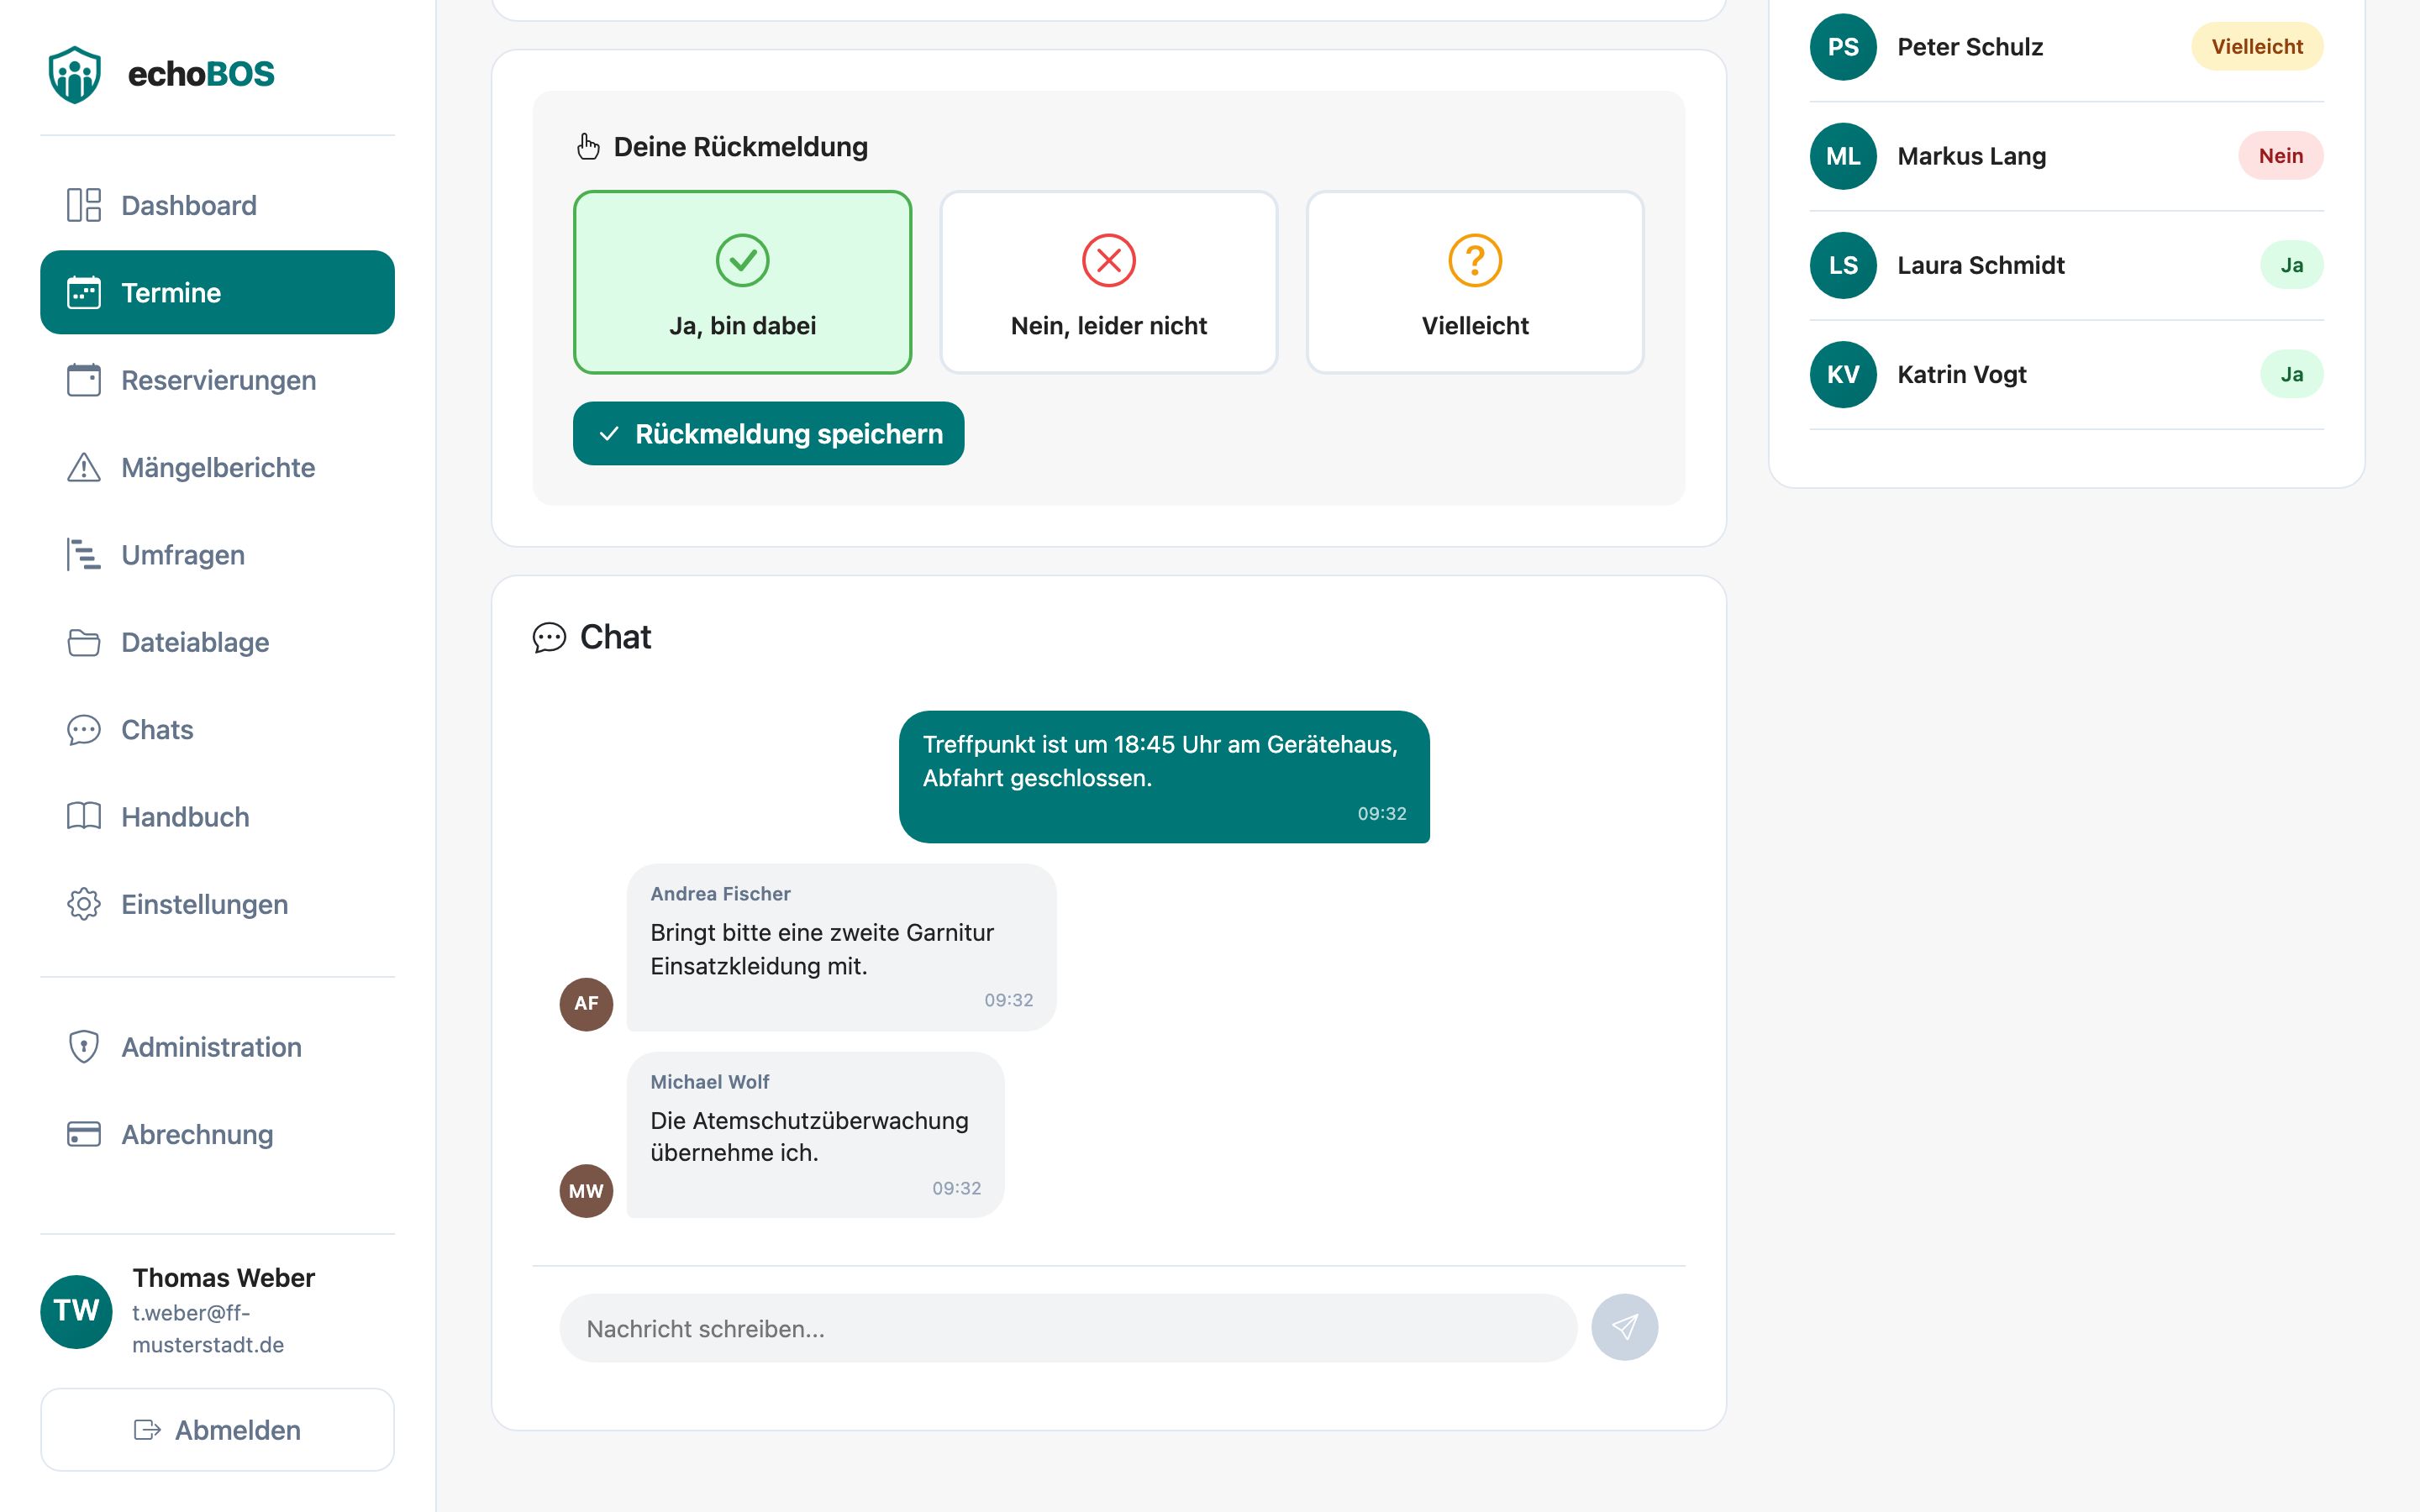2420x1512 pixels.
Task: Click the Abrechnung credit card icon
Action: 84,1134
